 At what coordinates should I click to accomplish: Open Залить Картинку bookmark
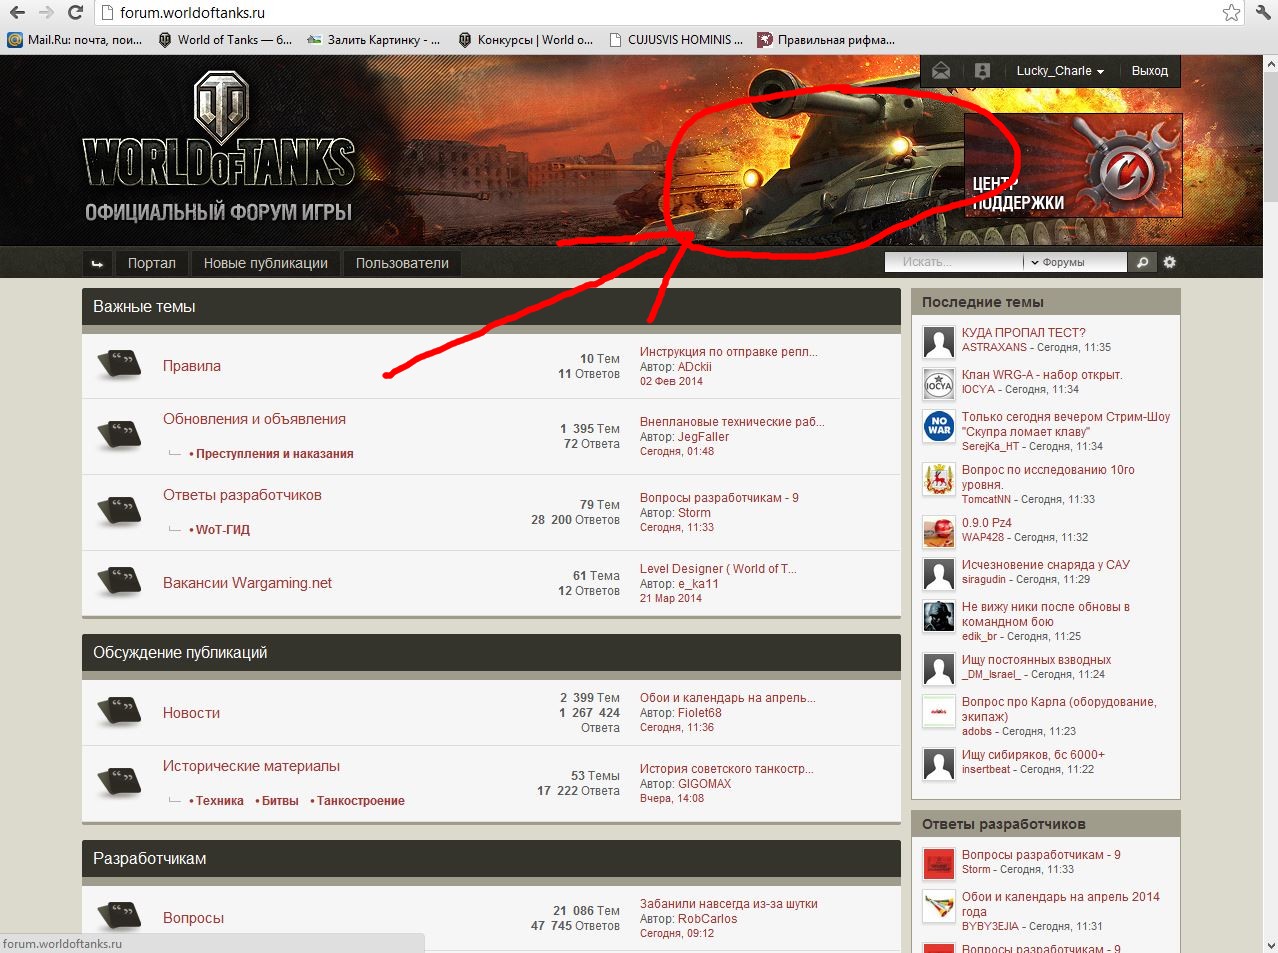372,40
